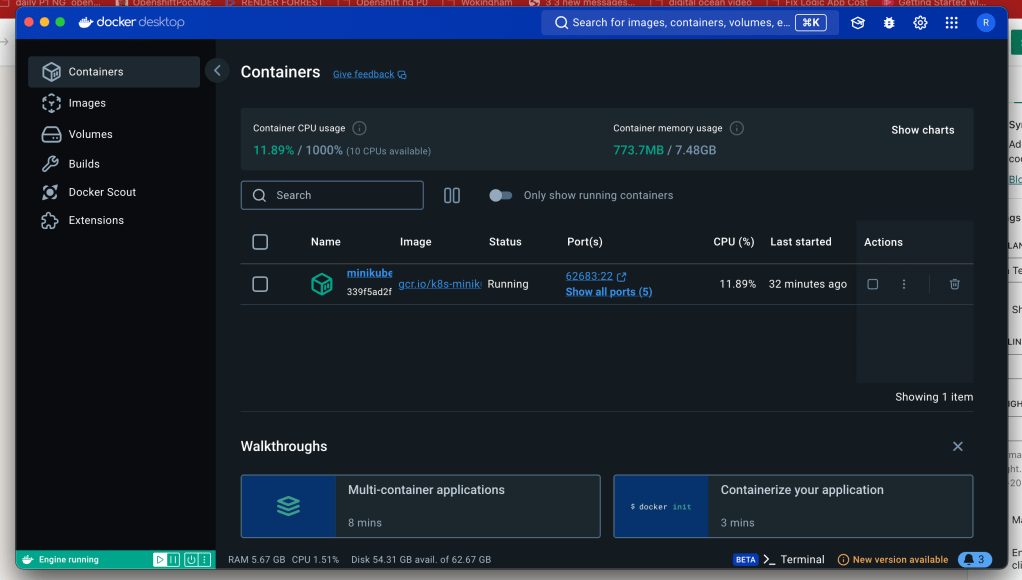This screenshot has width=1022, height=580.
Task: Open the notifications bell with 3
Action: (974, 560)
